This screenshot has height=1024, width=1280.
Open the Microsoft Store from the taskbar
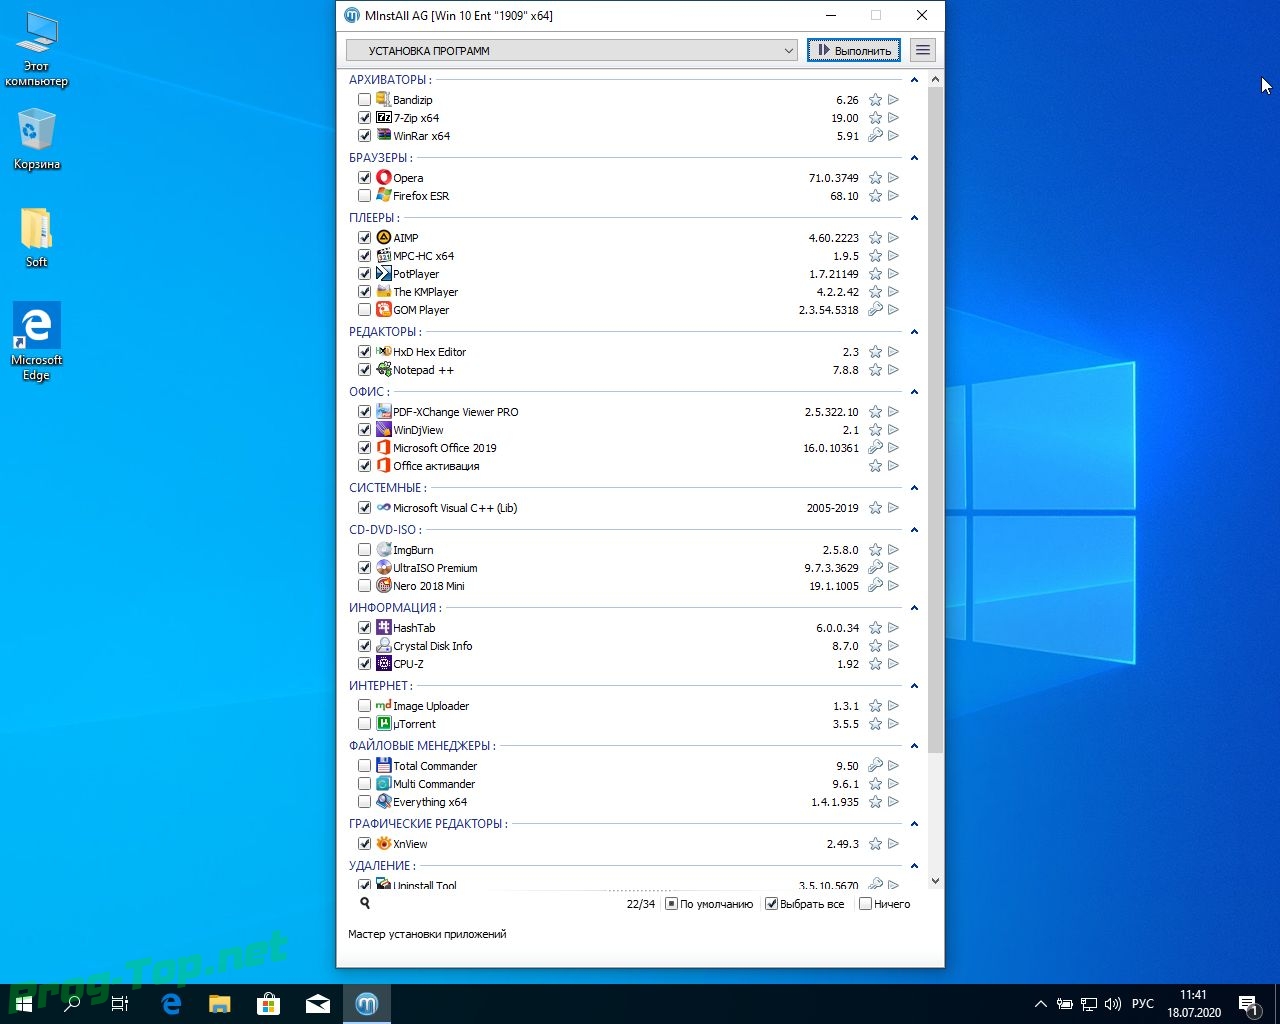click(268, 1003)
